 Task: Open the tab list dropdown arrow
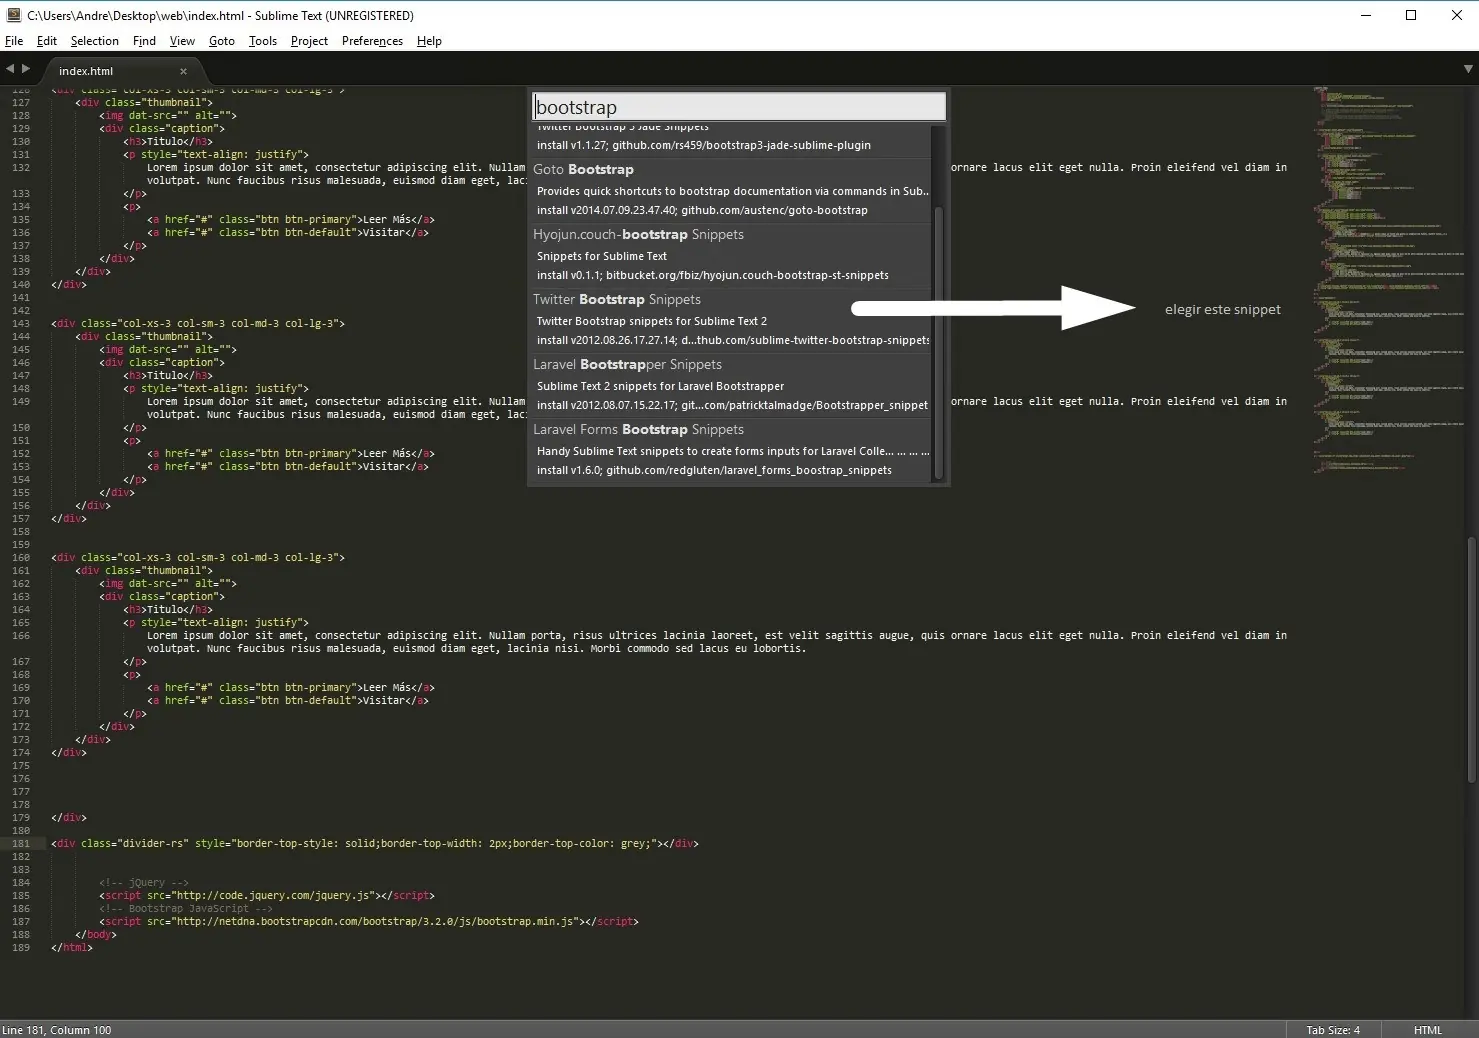click(1468, 69)
